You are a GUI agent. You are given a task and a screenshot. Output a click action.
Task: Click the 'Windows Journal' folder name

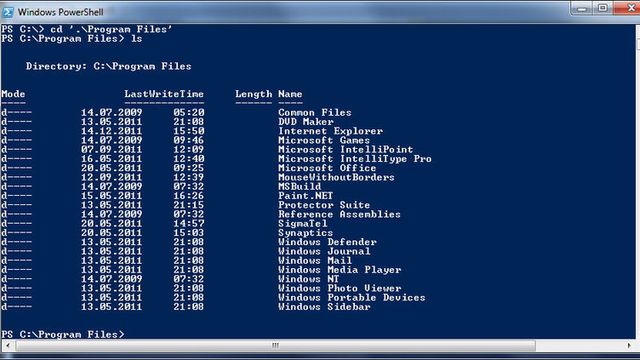(324, 251)
